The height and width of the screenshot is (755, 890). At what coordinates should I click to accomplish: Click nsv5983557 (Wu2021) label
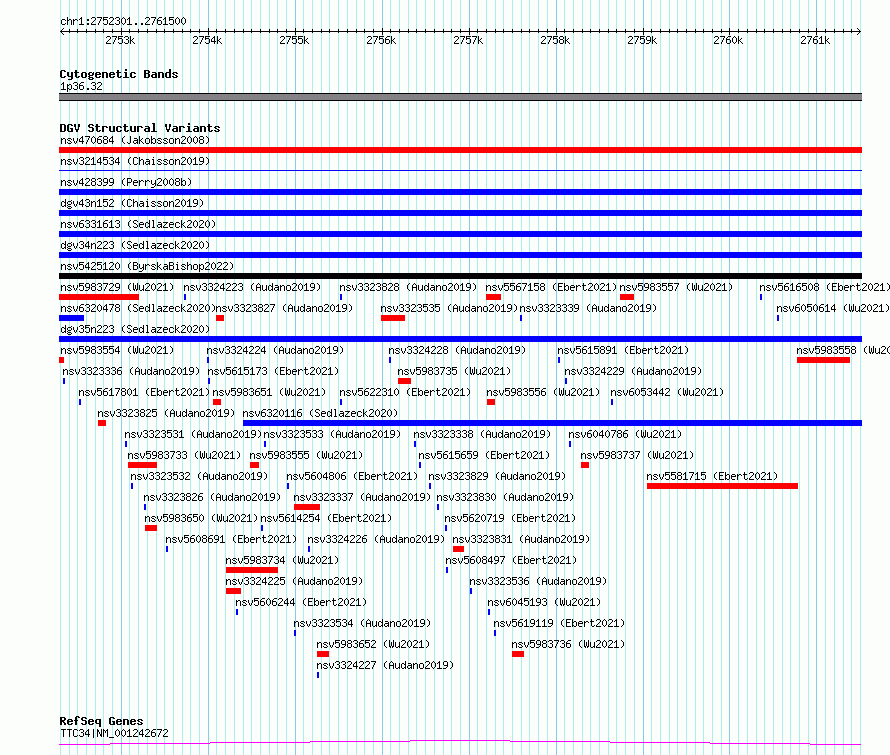[676, 287]
